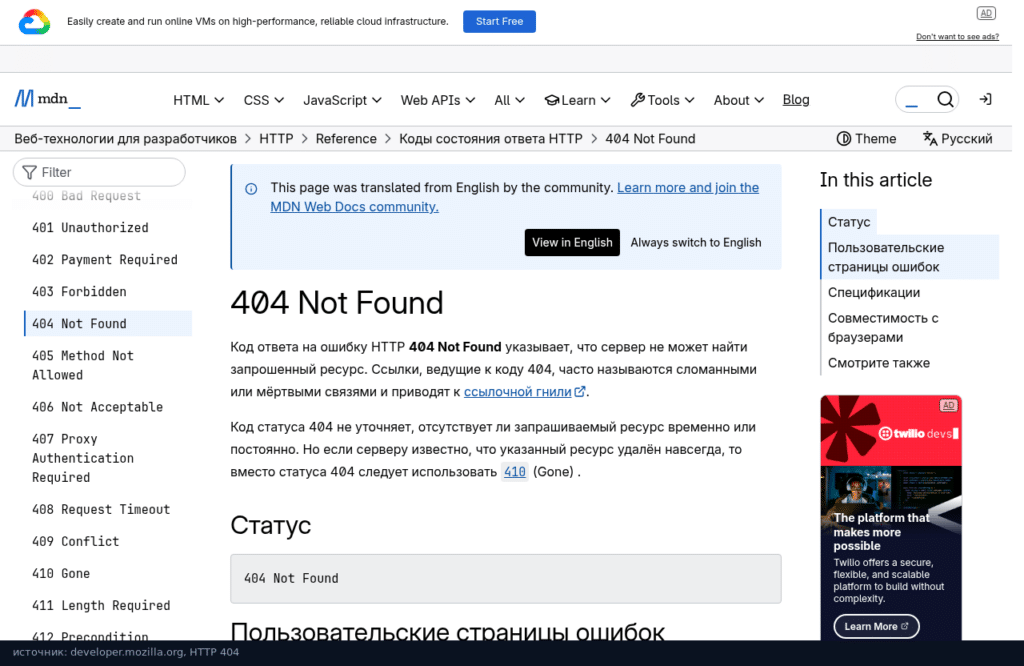
Task: Click View in English button
Action: pyautogui.click(x=572, y=243)
